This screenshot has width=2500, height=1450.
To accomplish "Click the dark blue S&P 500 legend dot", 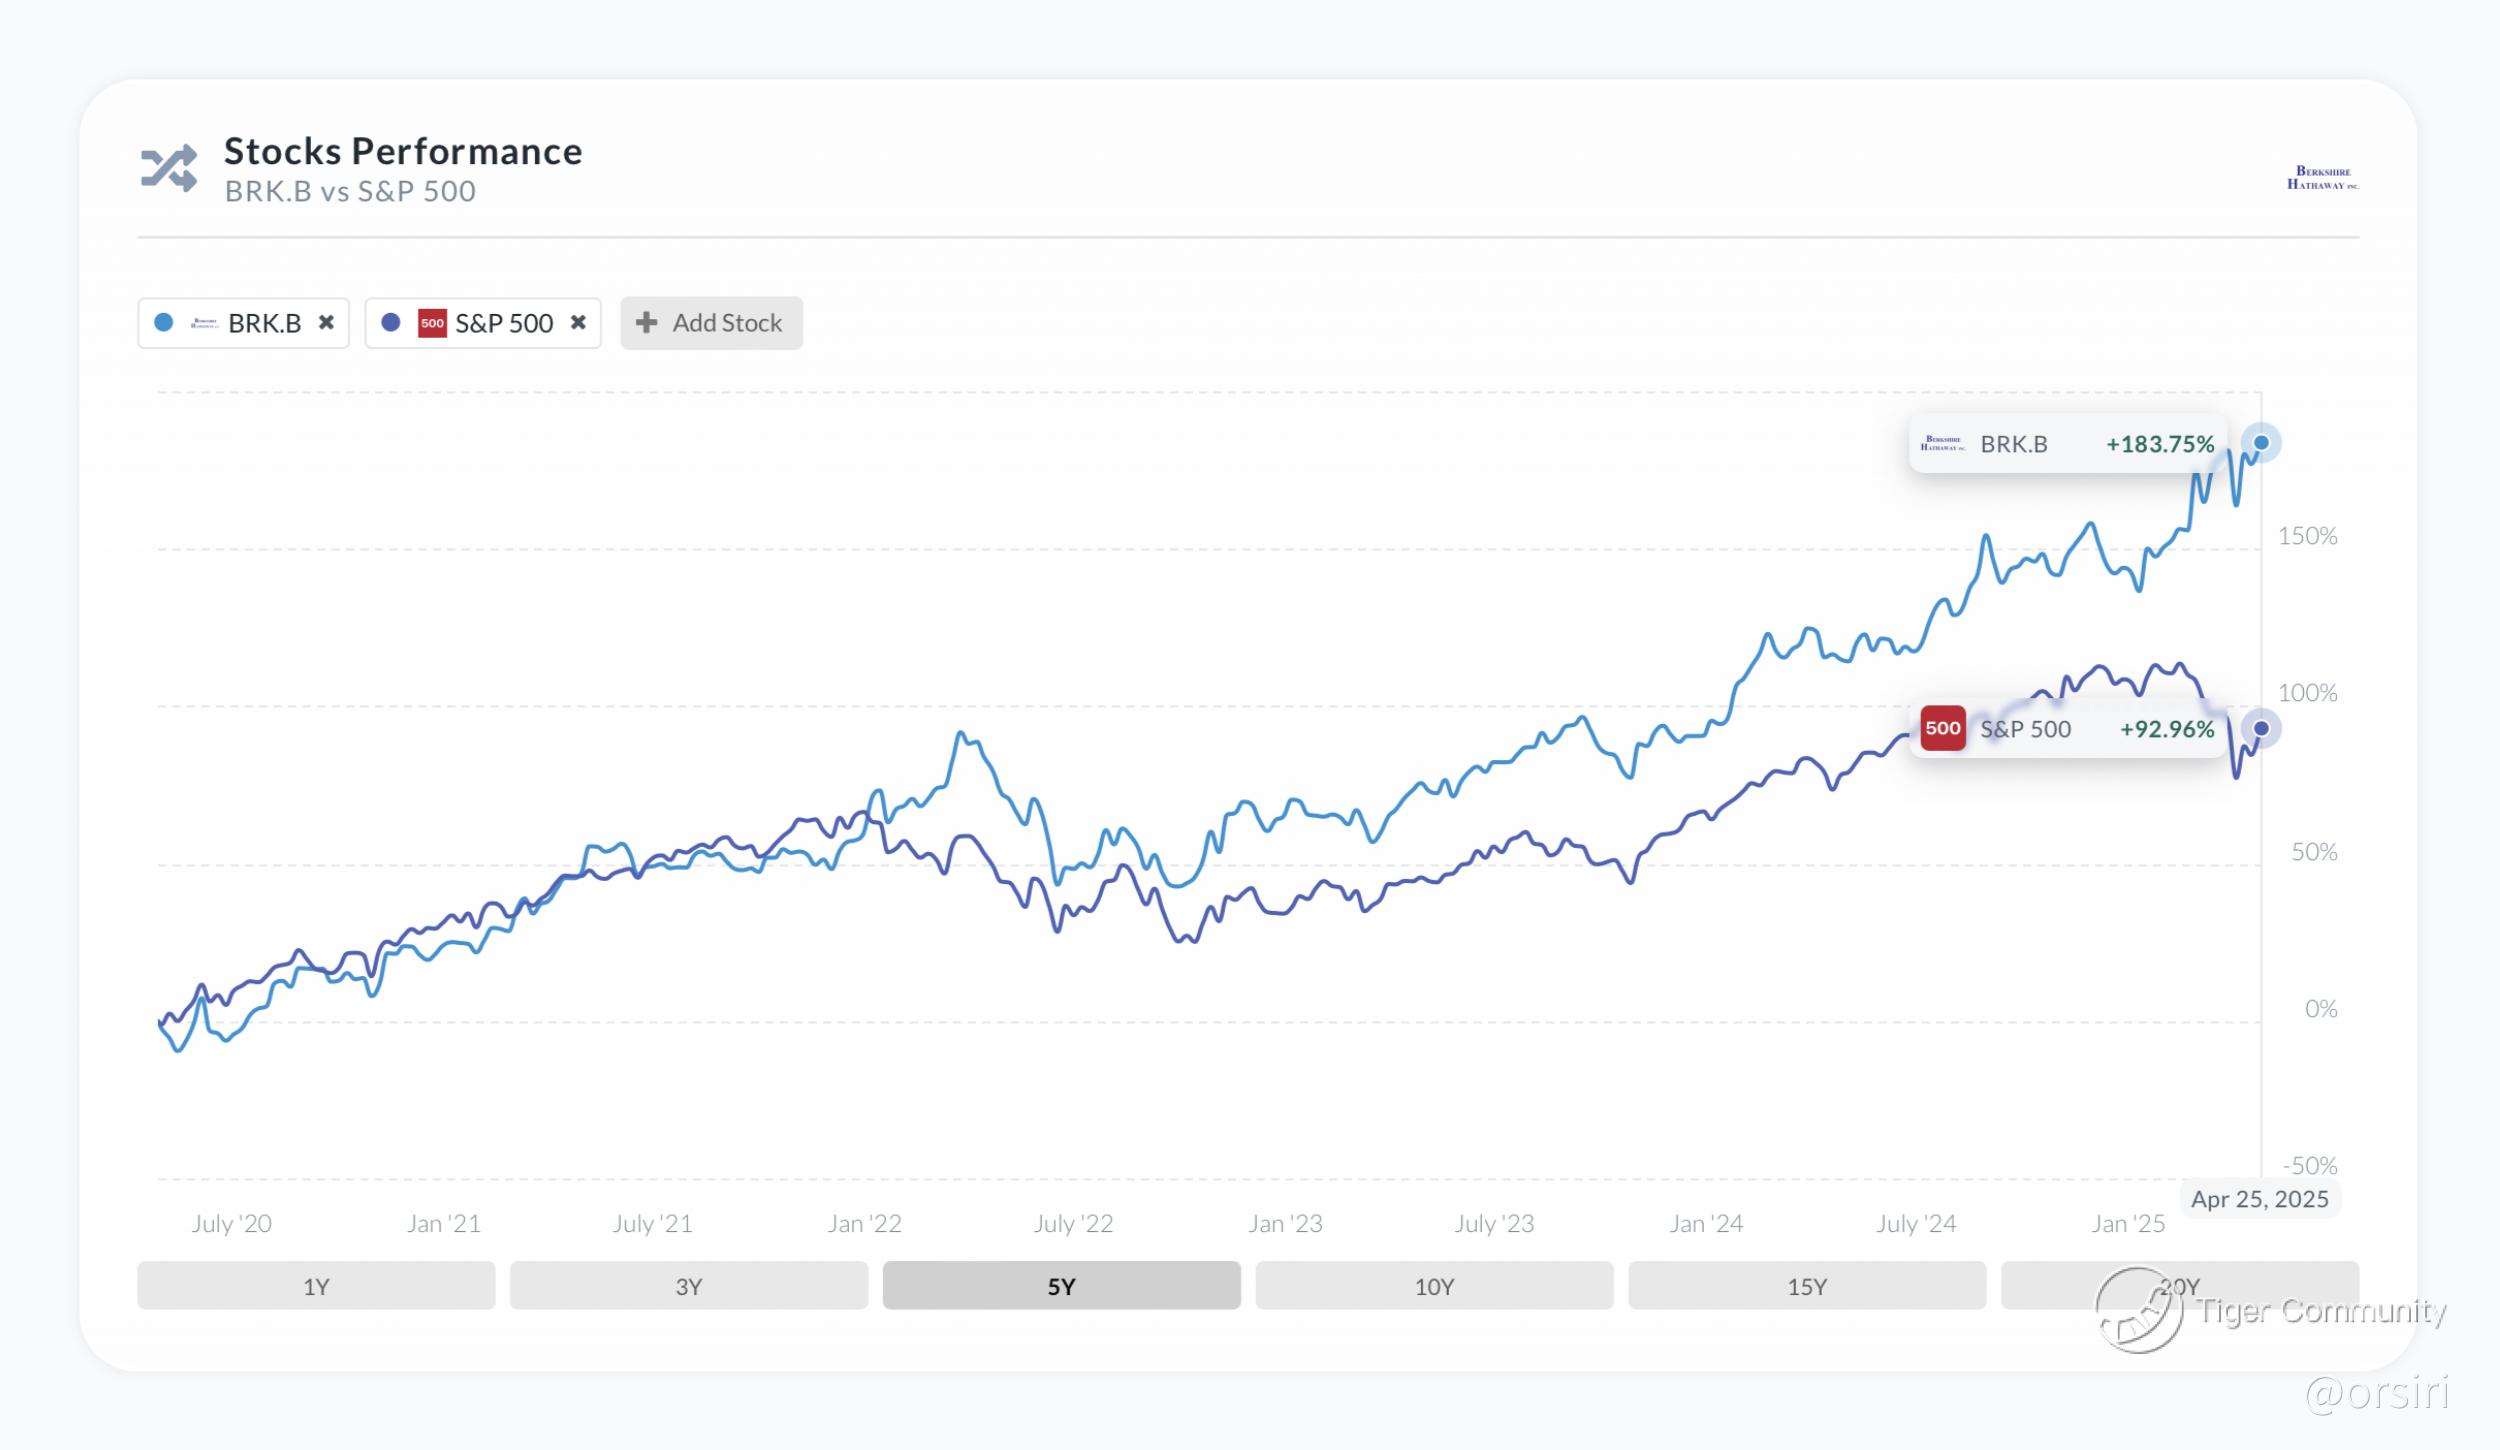I will point(391,322).
